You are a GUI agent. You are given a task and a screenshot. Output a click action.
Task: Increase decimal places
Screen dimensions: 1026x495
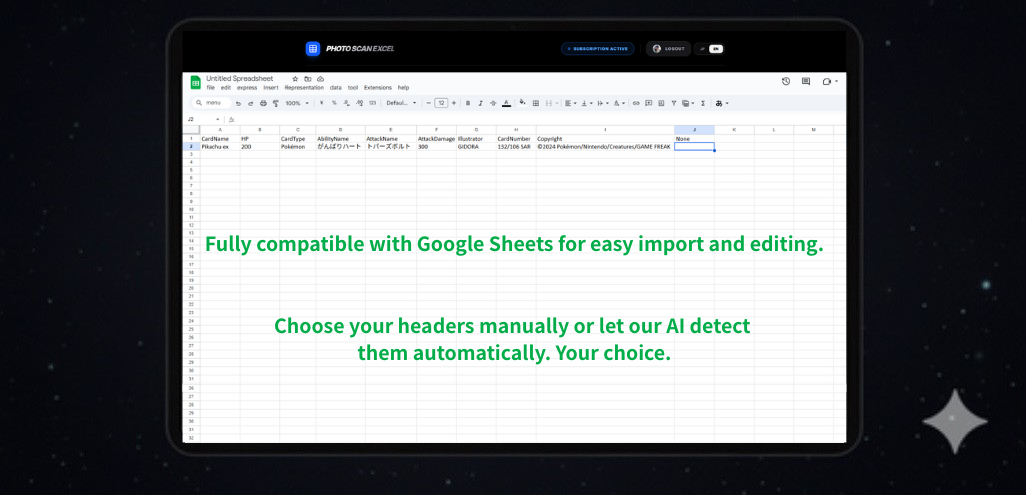coord(359,103)
